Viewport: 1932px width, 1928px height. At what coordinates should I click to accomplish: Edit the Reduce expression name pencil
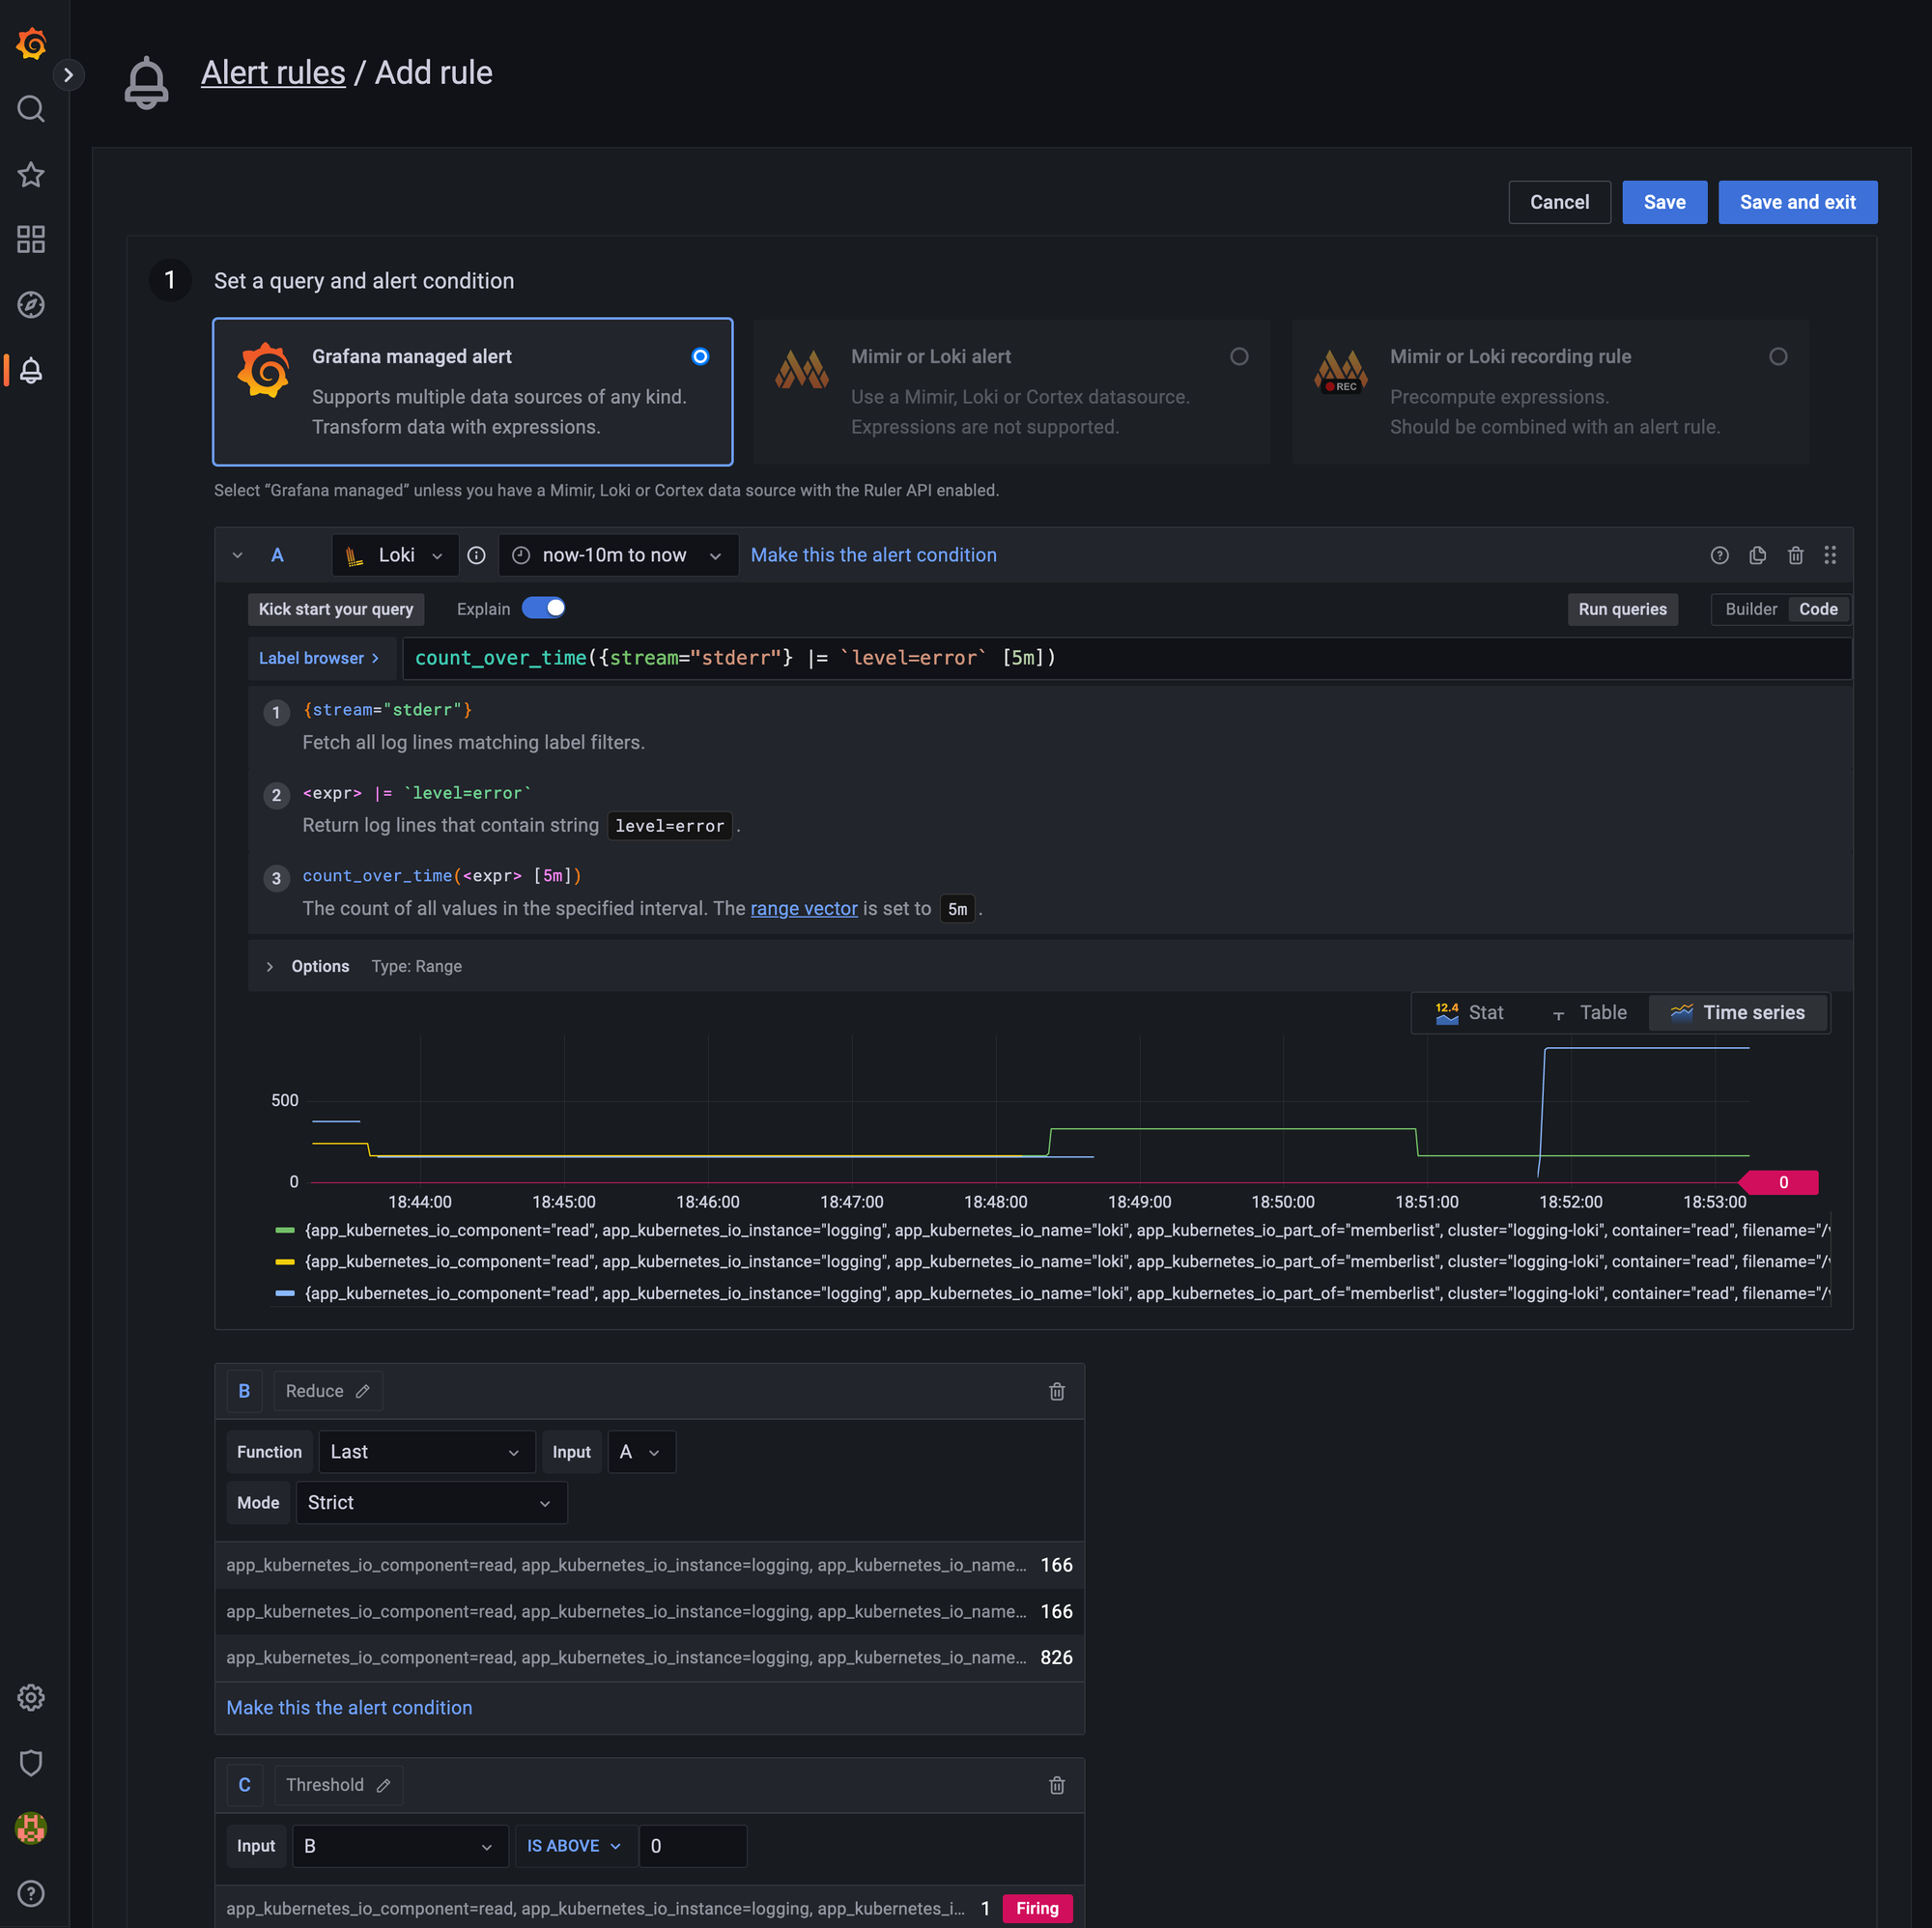(x=363, y=1391)
